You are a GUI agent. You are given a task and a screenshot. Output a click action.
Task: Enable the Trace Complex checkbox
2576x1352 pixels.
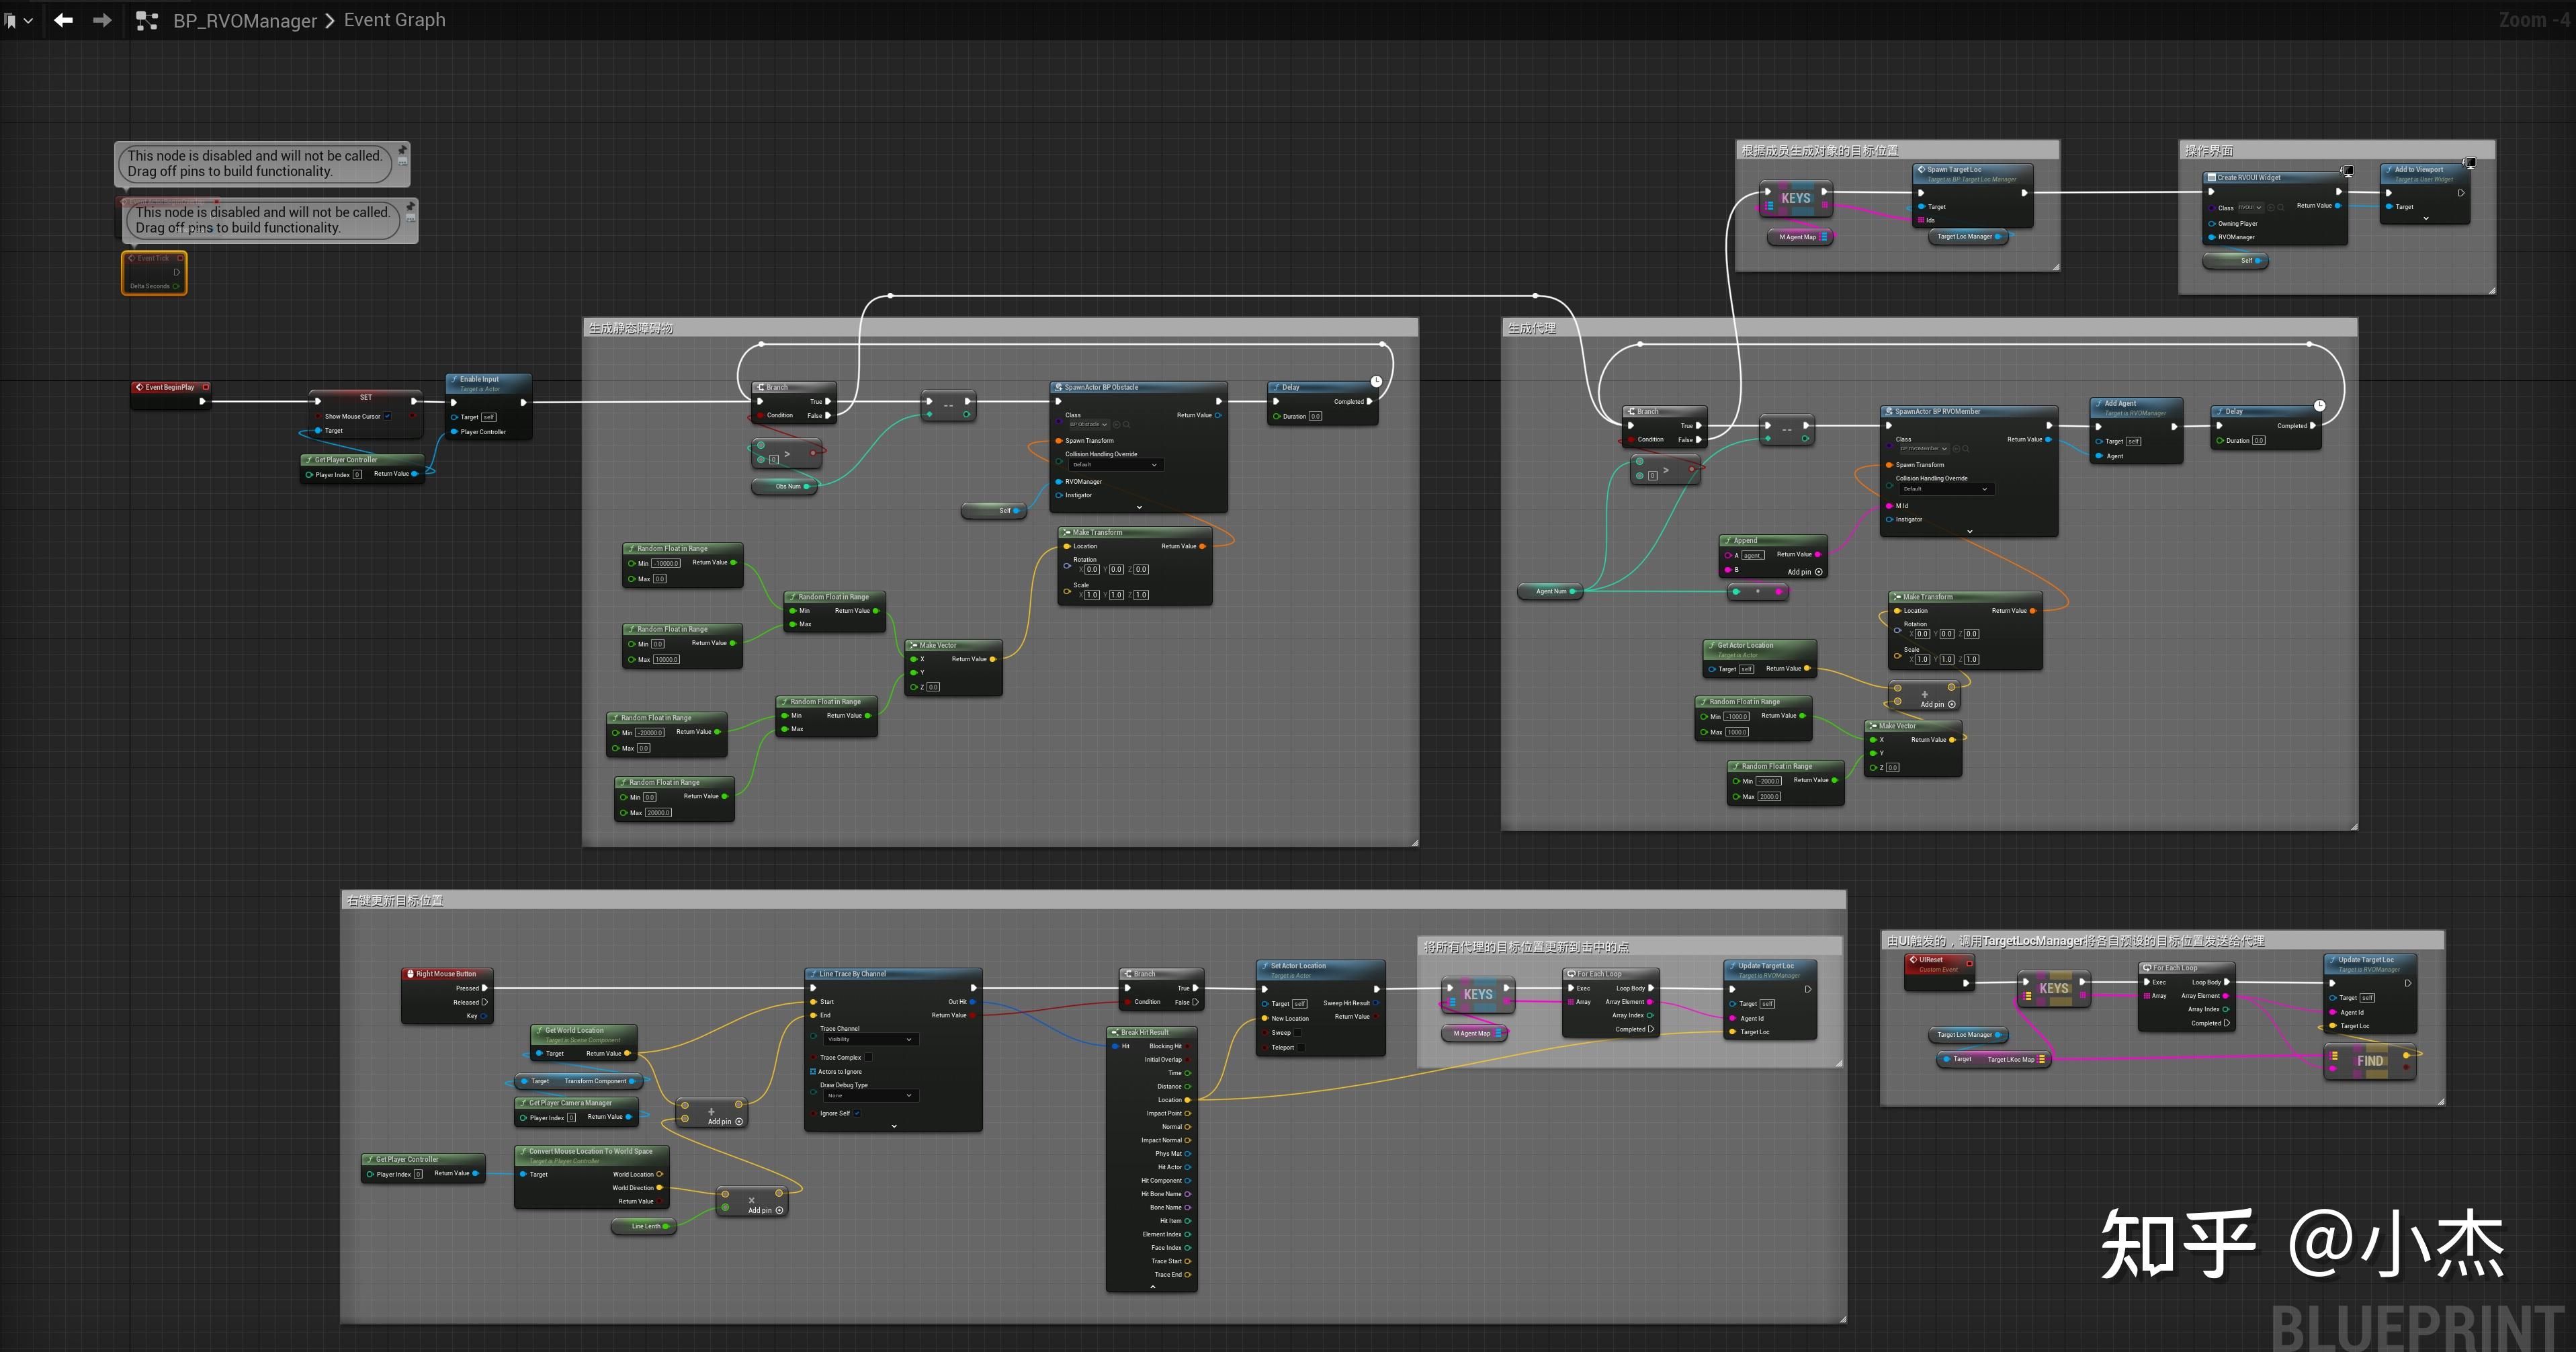(868, 1057)
